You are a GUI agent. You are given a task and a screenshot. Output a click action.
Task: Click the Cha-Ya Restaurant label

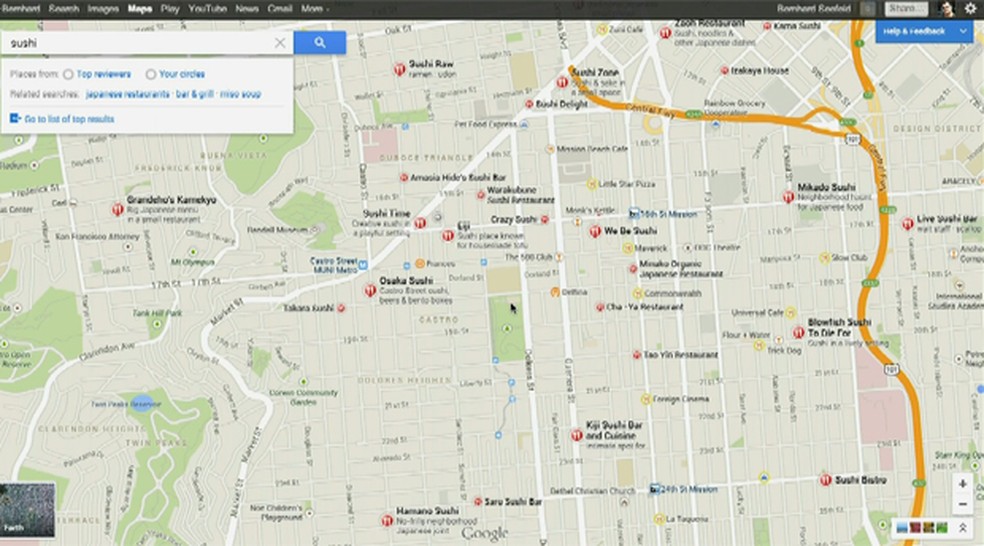click(644, 307)
